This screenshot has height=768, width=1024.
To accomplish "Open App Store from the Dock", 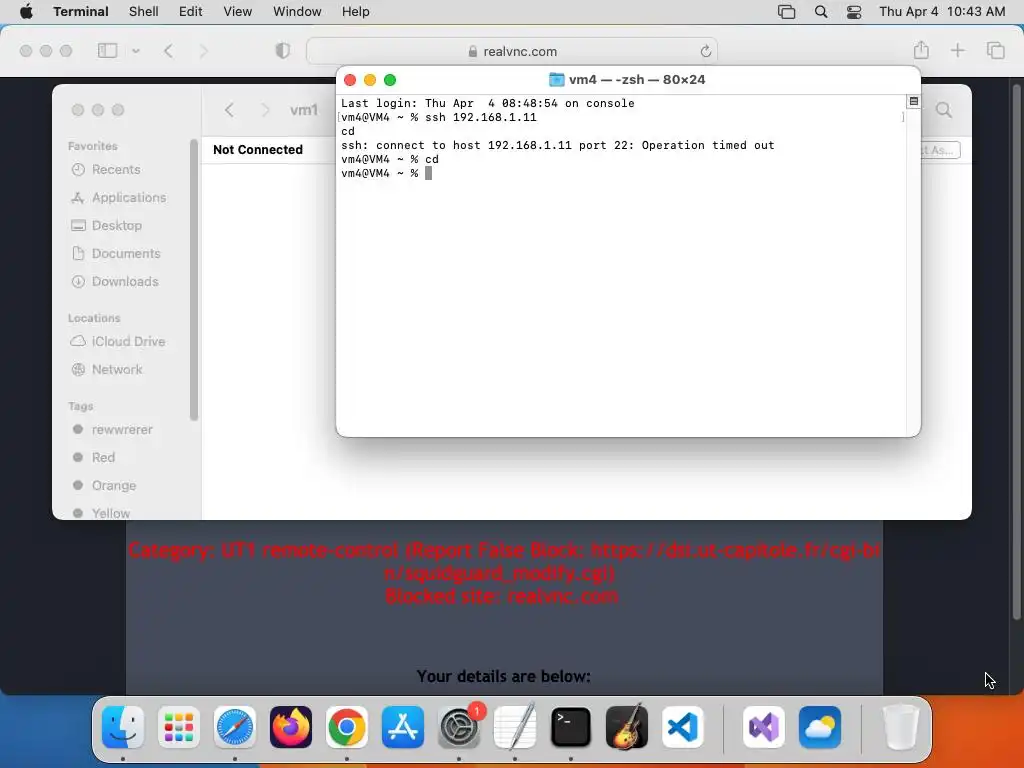I will tap(403, 727).
